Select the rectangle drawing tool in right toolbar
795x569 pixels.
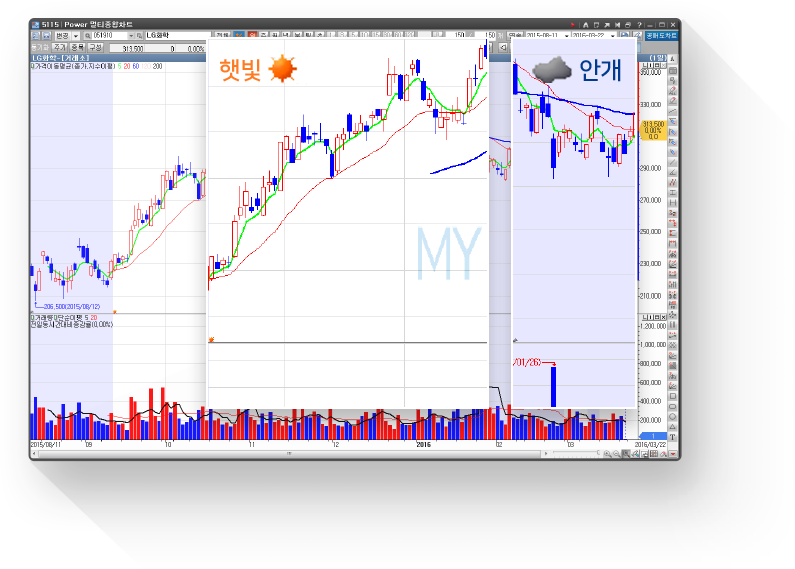[x=673, y=396]
